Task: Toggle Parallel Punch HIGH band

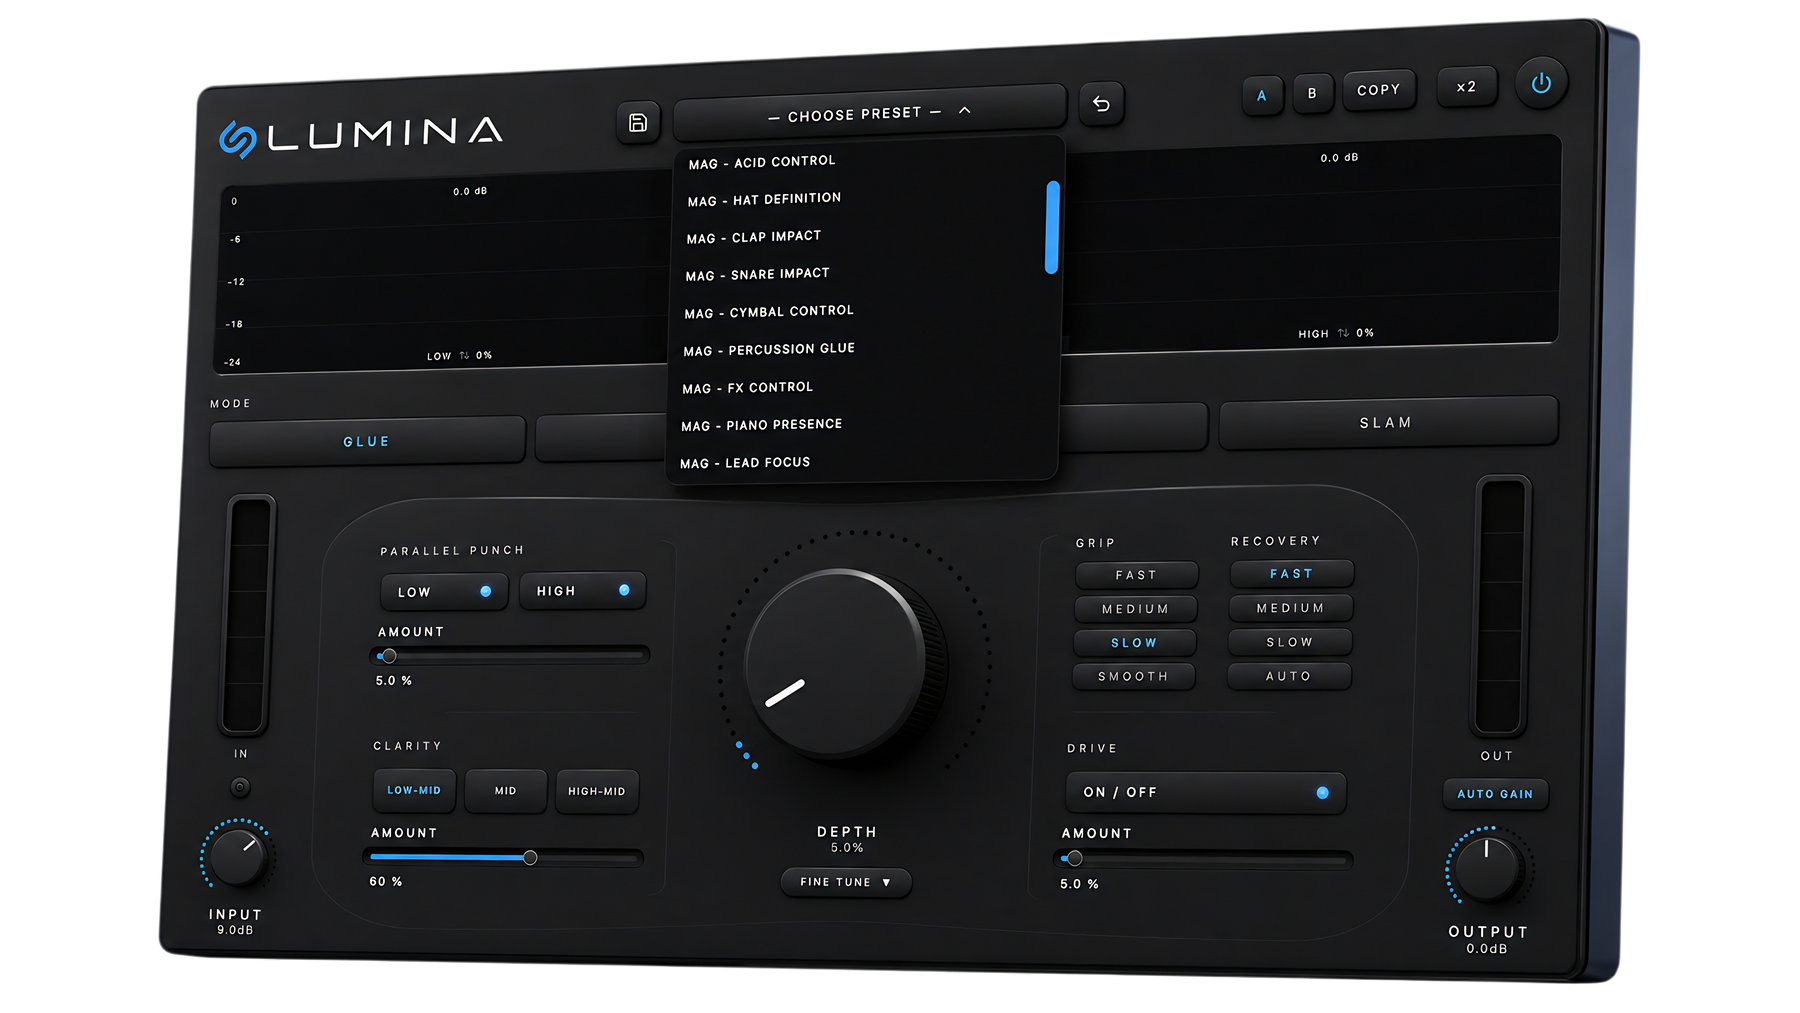Action: (583, 591)
